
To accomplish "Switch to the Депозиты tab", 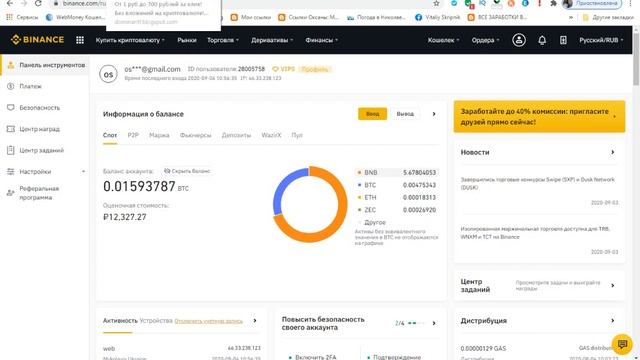I will [236, 135].
